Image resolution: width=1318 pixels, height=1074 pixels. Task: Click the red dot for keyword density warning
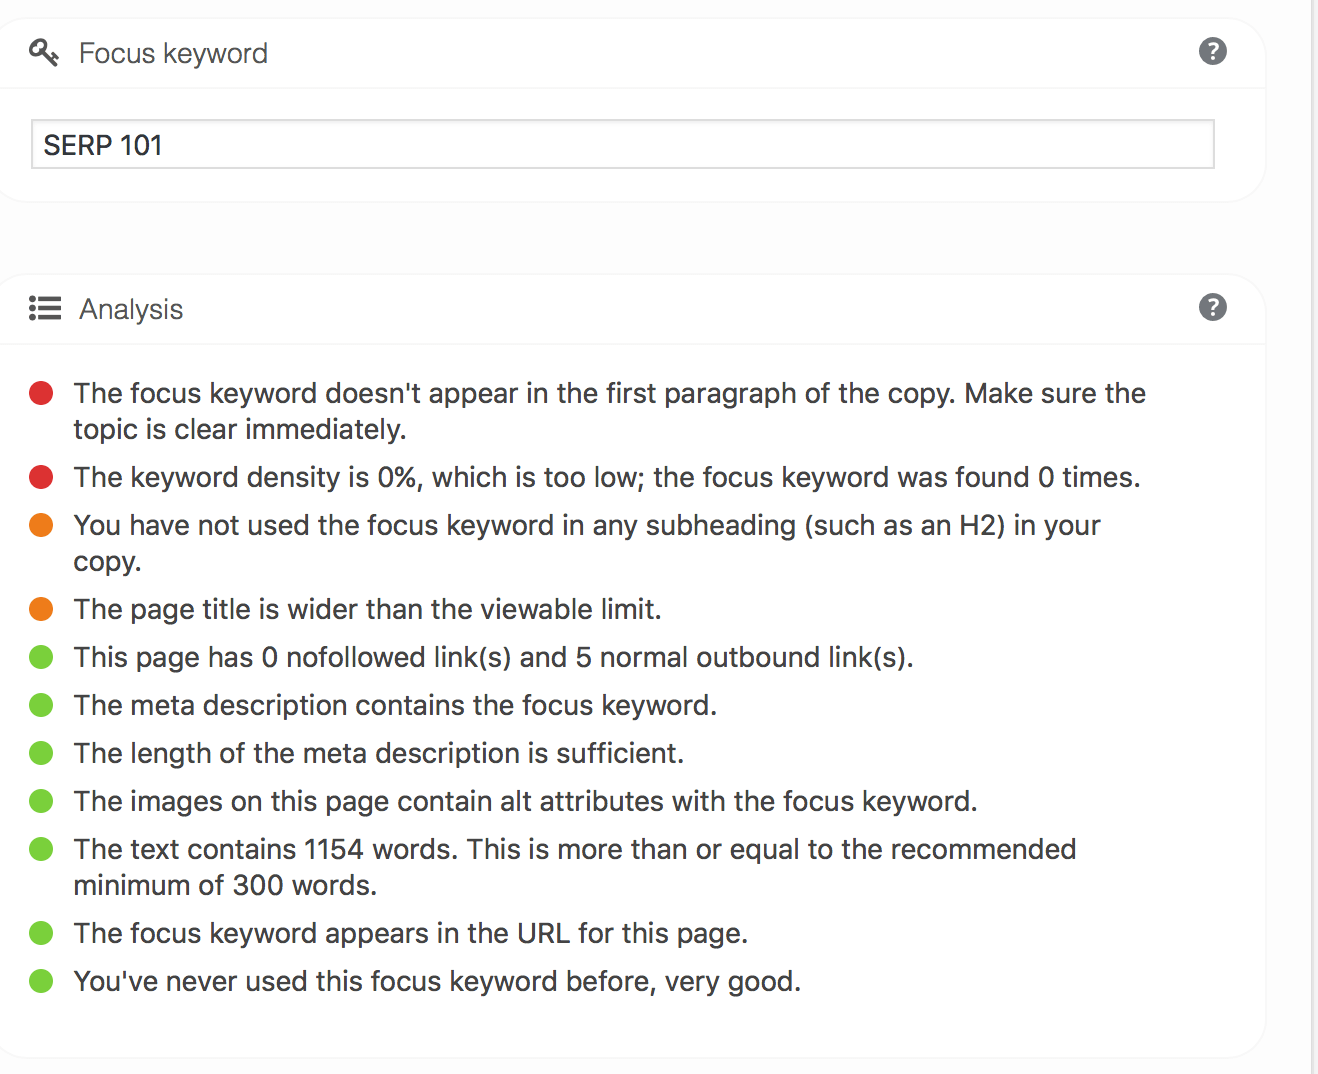tap(41, 477)
